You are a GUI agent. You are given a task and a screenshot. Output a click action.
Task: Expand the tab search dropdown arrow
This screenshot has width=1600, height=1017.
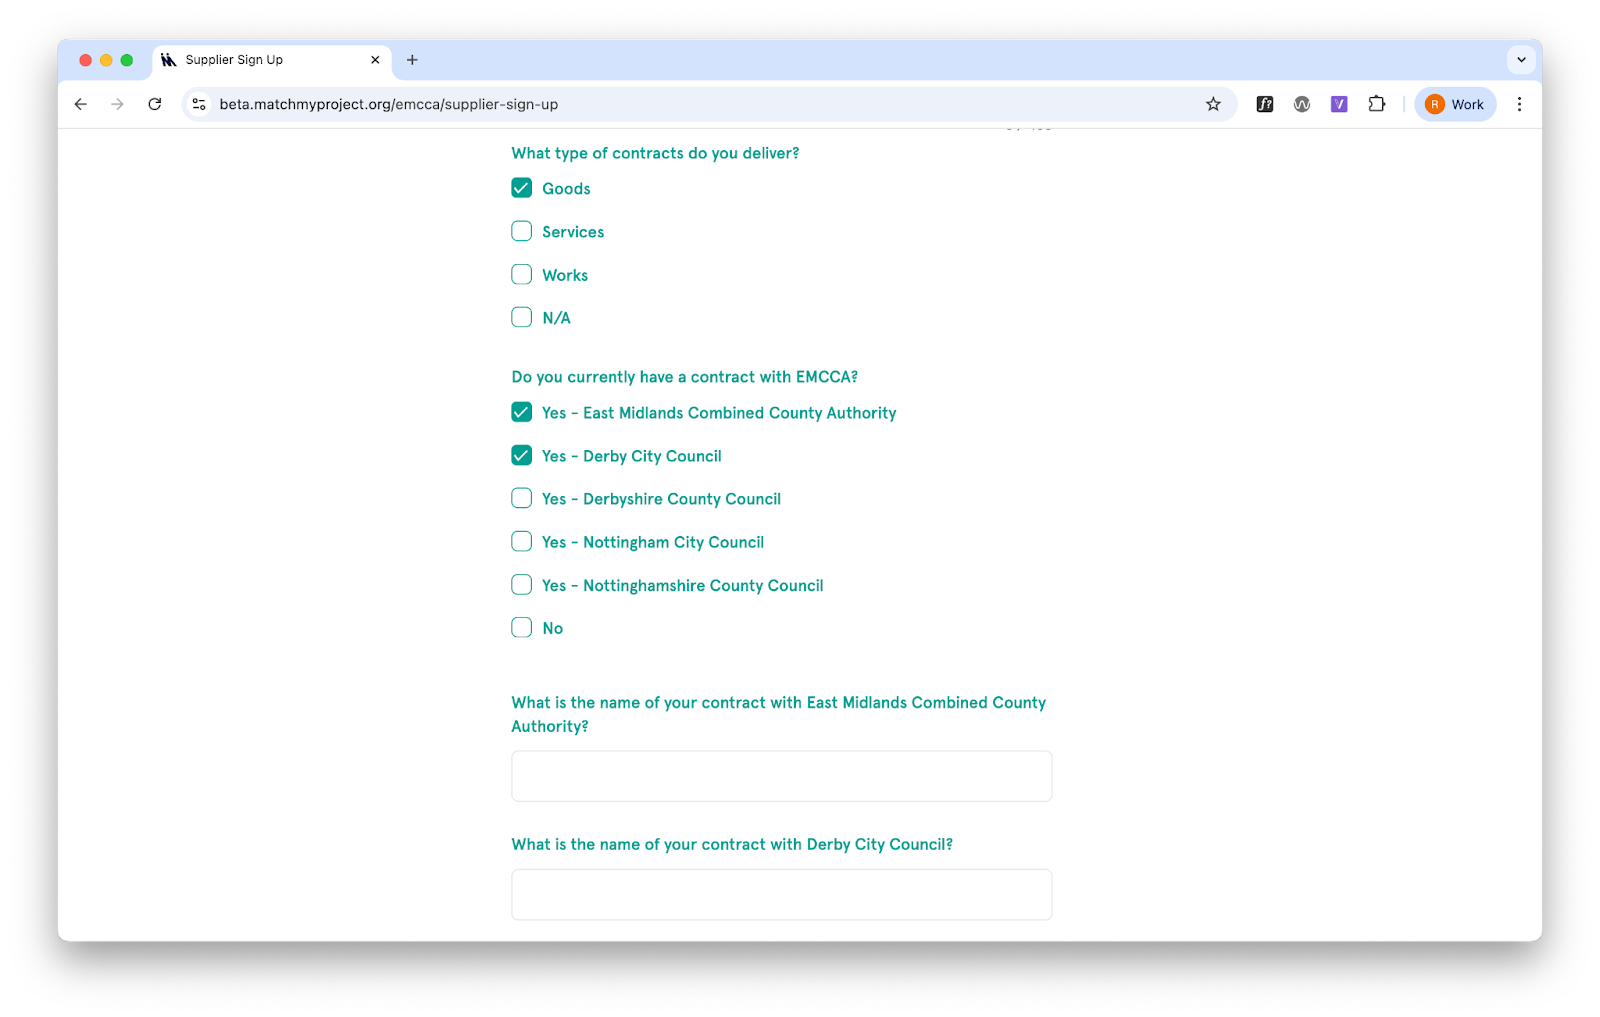point(1521,60)
